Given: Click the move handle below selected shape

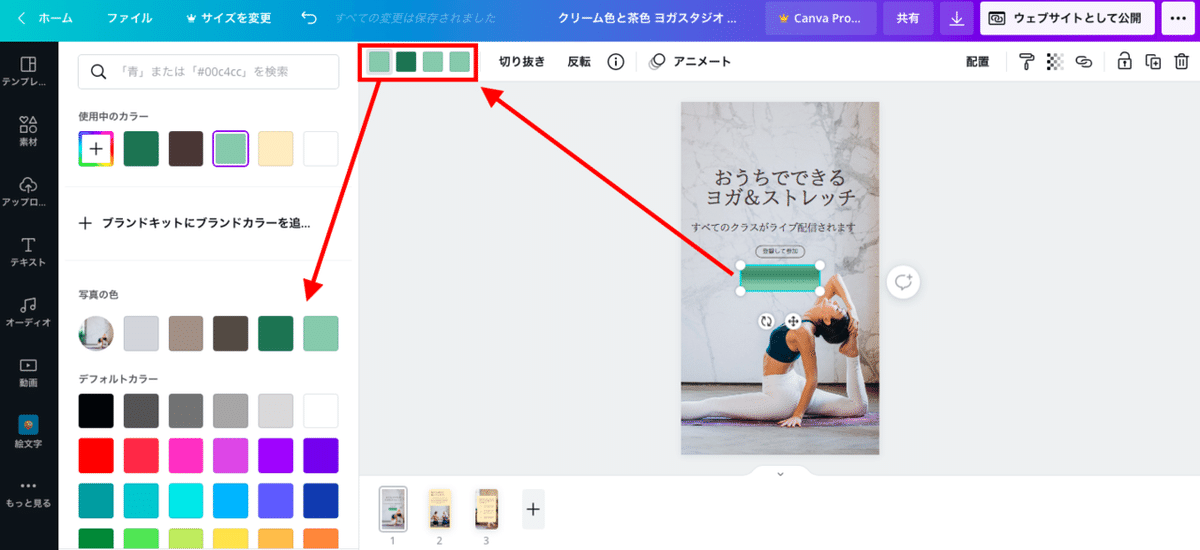Looking at the screenshot, I should 793,321.
